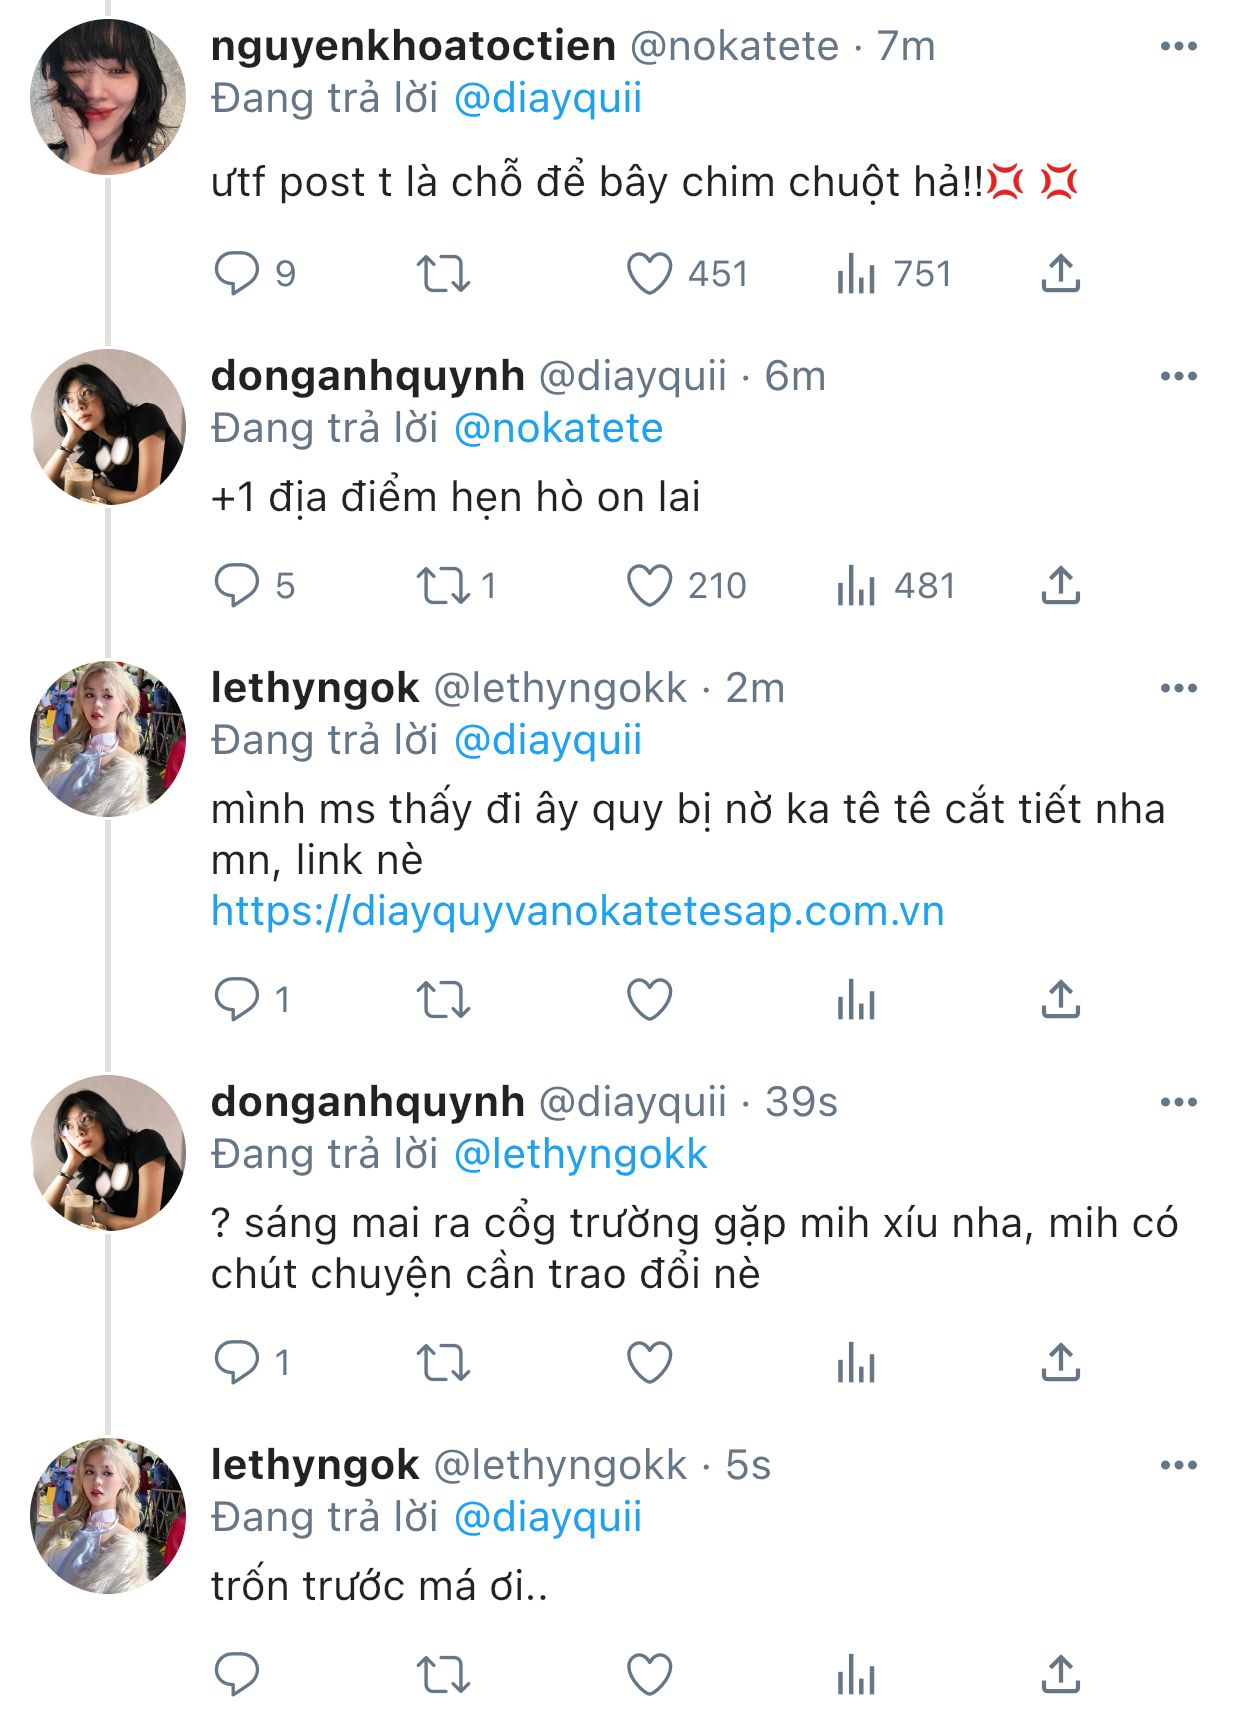Click the @lethyngokk mention in donganhquynh's reply

click(x=580, y=1154)
